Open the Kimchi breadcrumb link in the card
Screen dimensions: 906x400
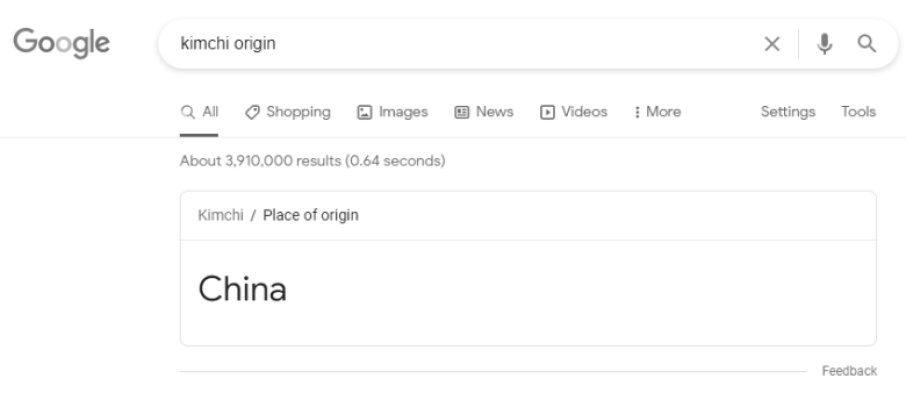(219, 216)
